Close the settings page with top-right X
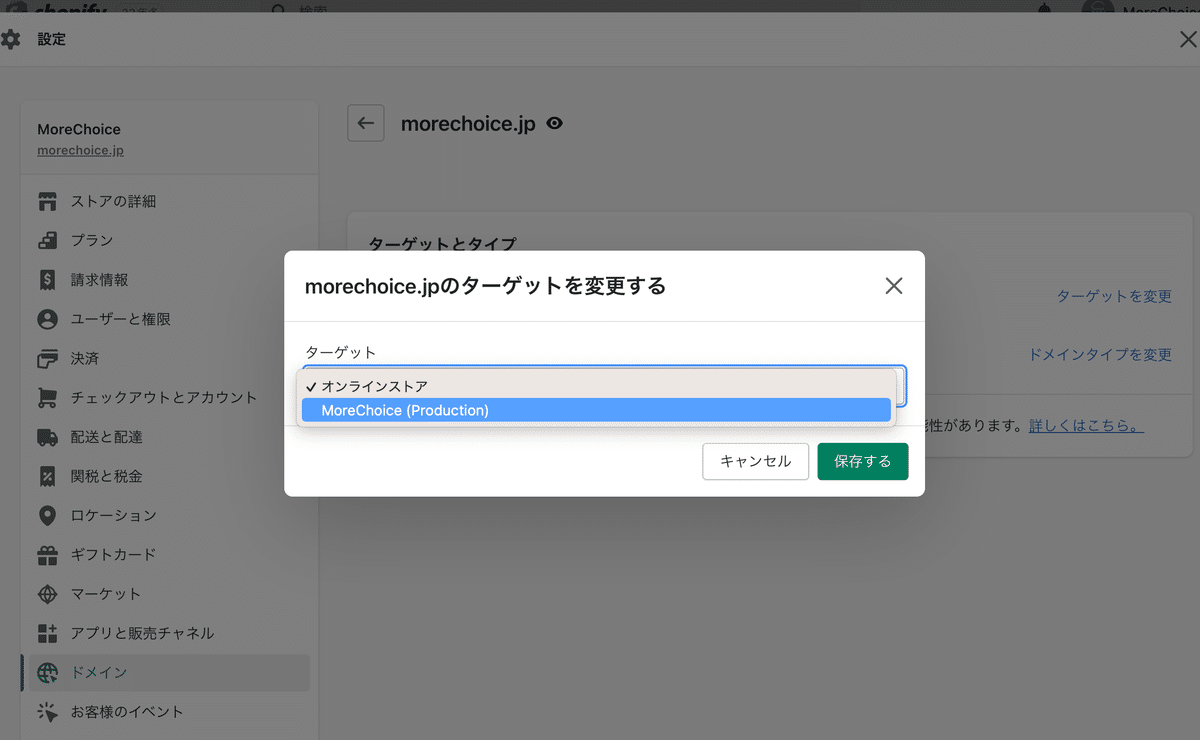 (x=1188, y=40)
